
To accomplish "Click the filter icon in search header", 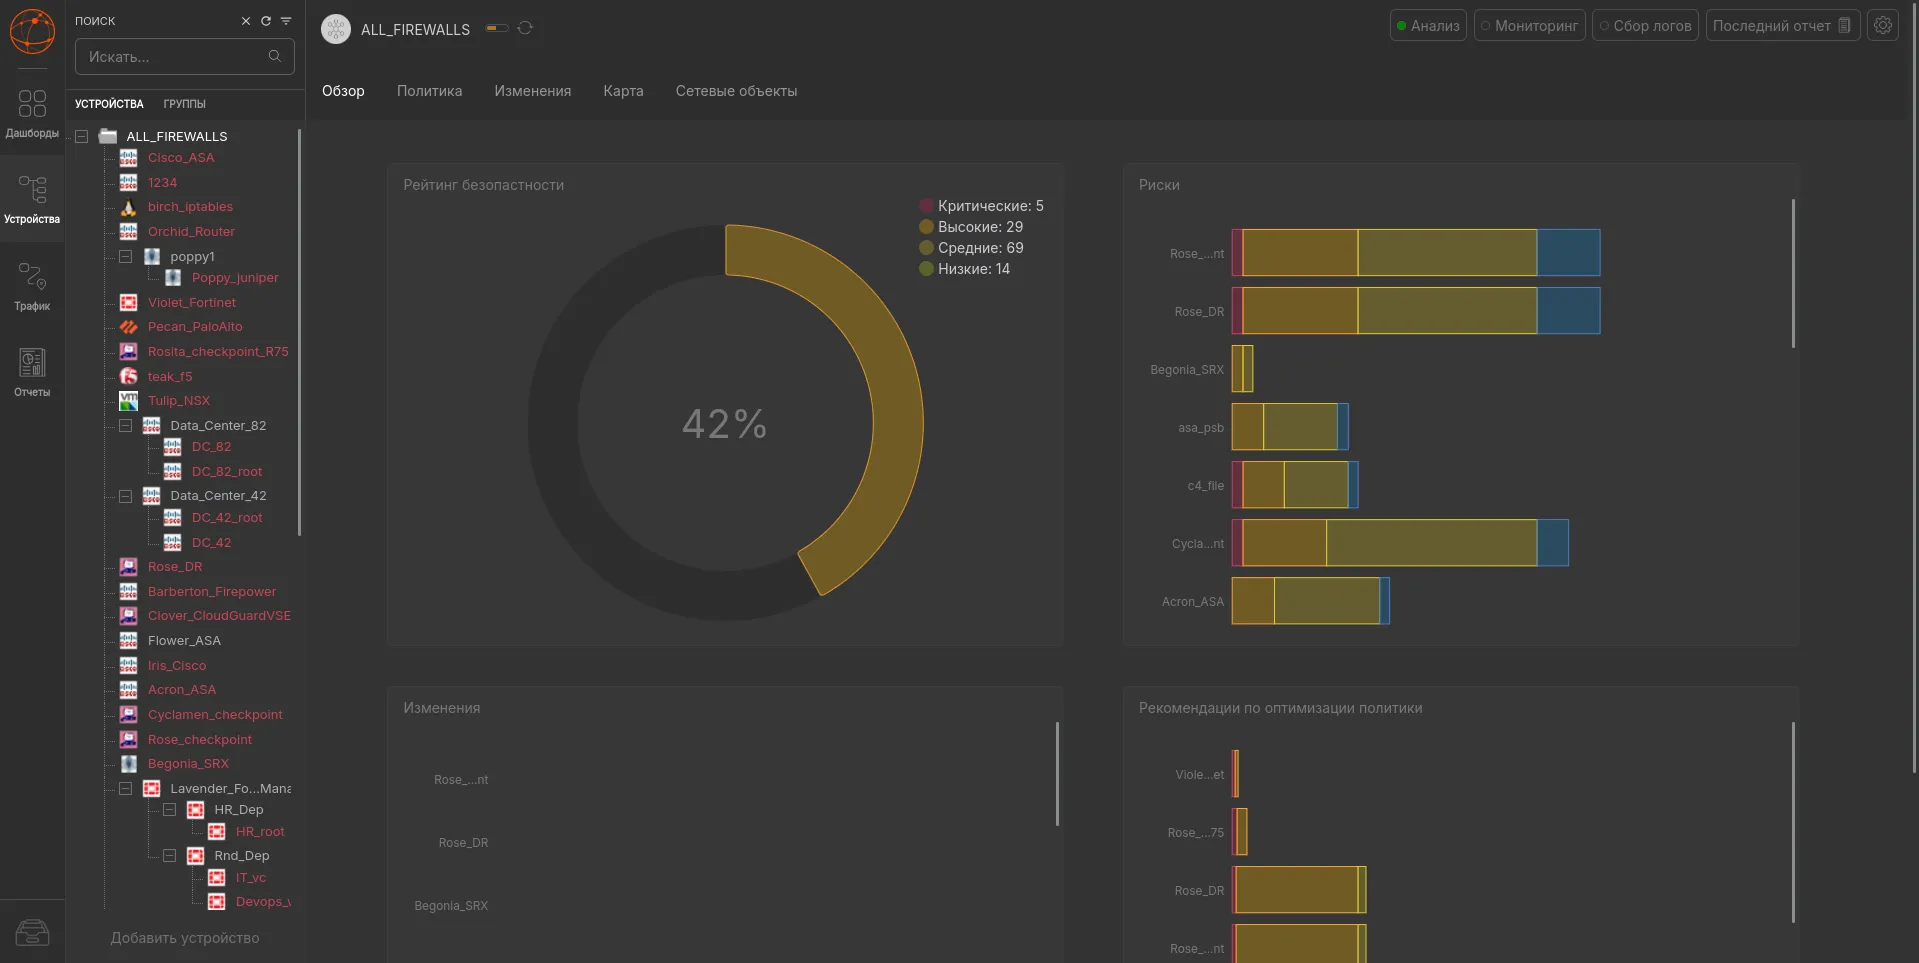I will pos(286,21).
